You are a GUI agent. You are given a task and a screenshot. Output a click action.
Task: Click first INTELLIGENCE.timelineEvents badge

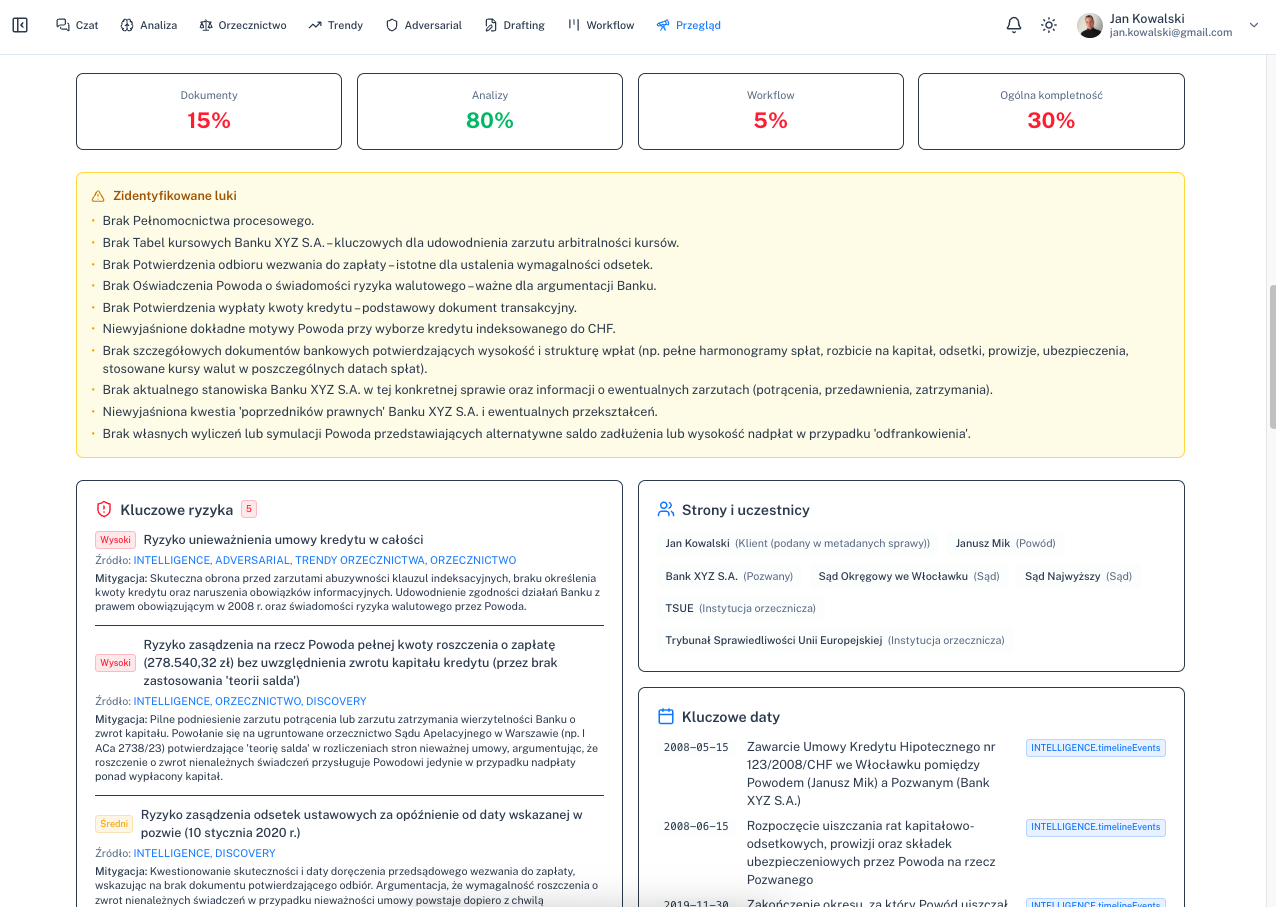[x=1095, y=748]
